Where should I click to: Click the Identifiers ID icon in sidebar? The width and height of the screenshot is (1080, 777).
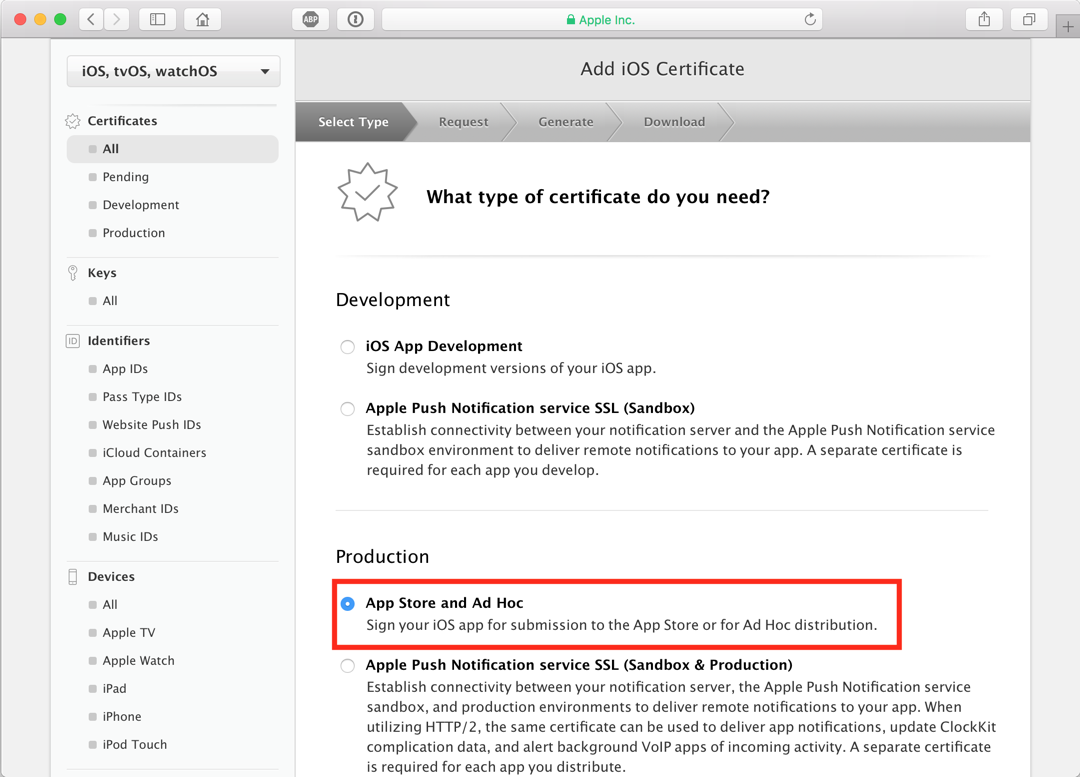[72, 341]
